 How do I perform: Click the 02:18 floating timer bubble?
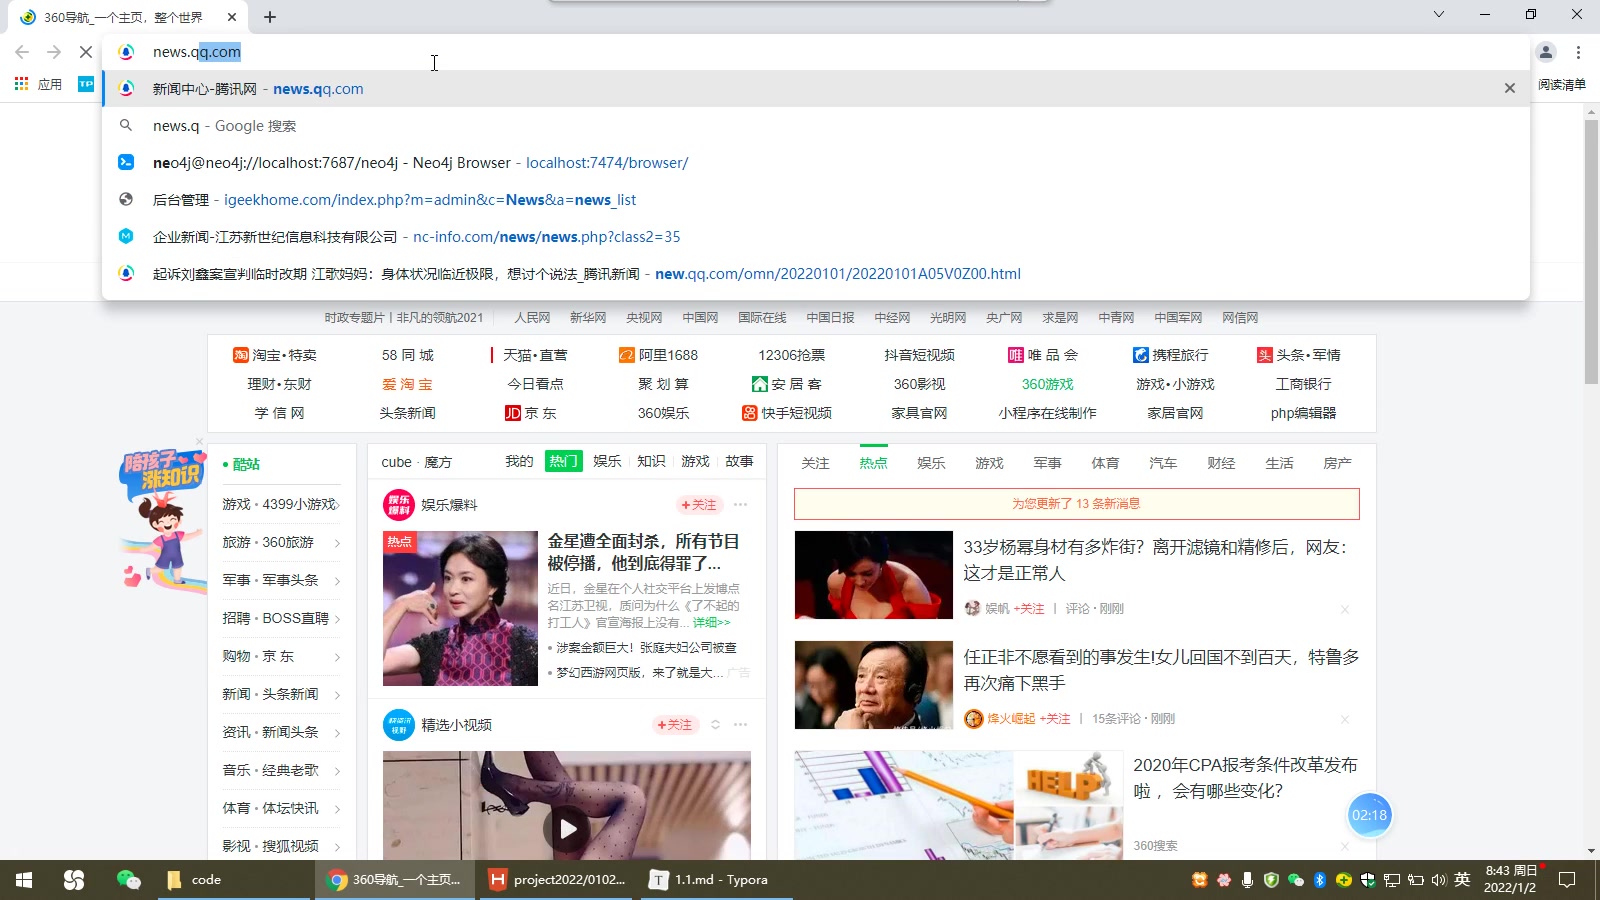coord(1369,815)
